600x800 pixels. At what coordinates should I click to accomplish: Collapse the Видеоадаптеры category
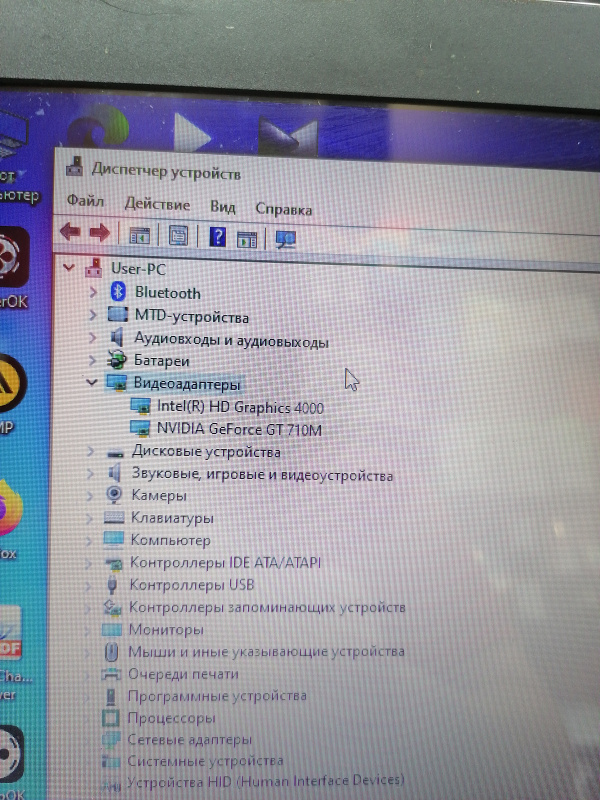point(92,382)
